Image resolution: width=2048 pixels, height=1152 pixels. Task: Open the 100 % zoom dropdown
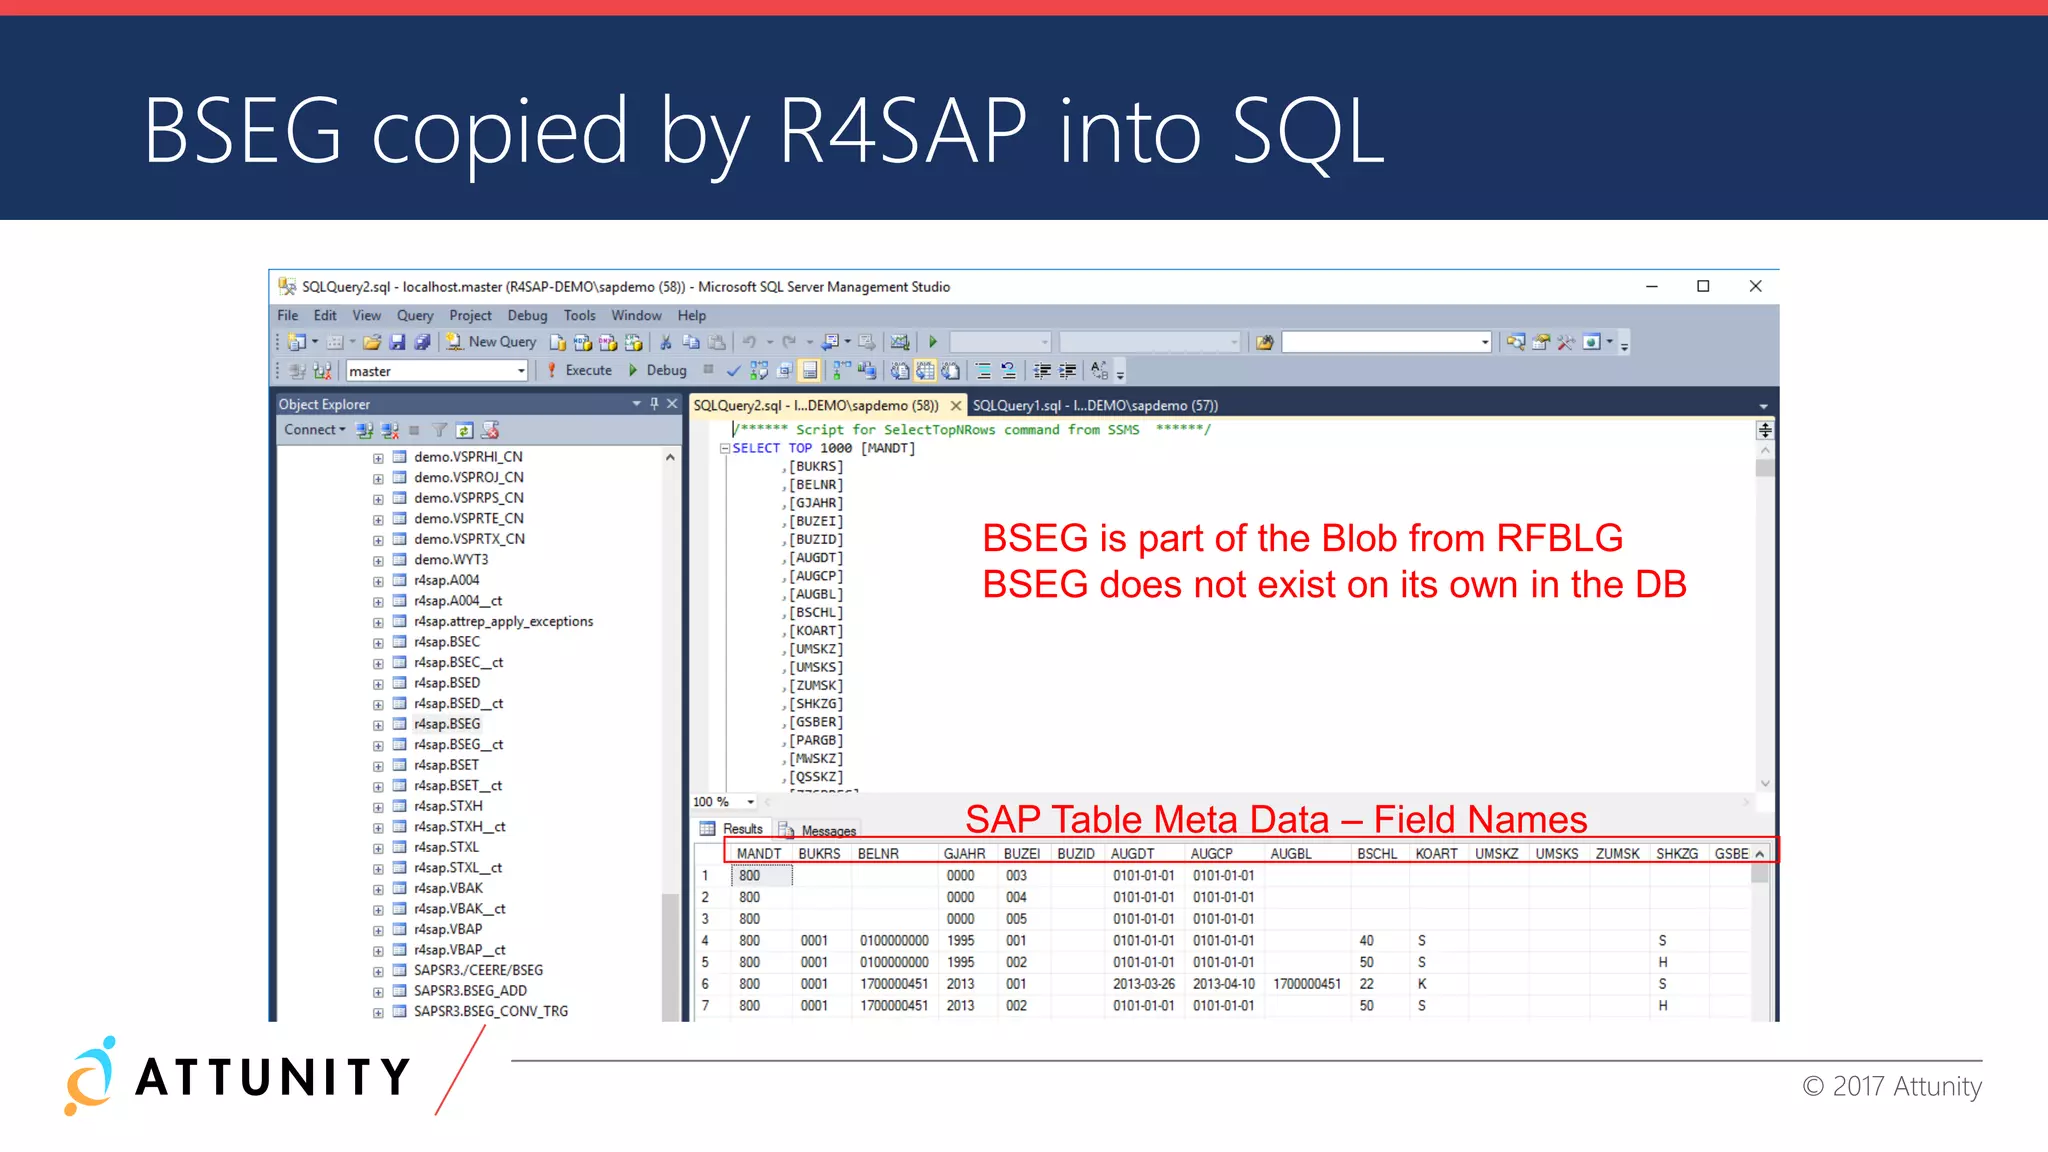pos(750,802)
